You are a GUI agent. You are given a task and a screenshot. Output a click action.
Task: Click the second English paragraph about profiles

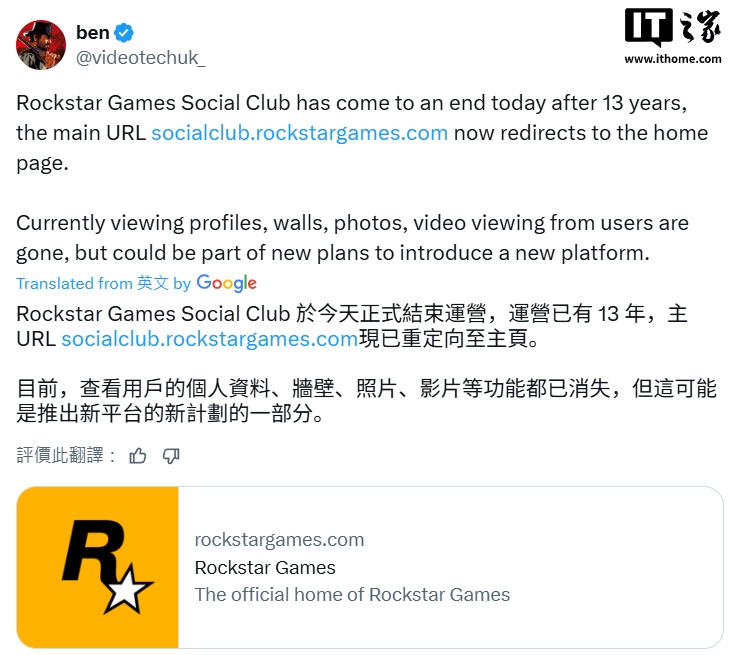click(x=352, y=238)
